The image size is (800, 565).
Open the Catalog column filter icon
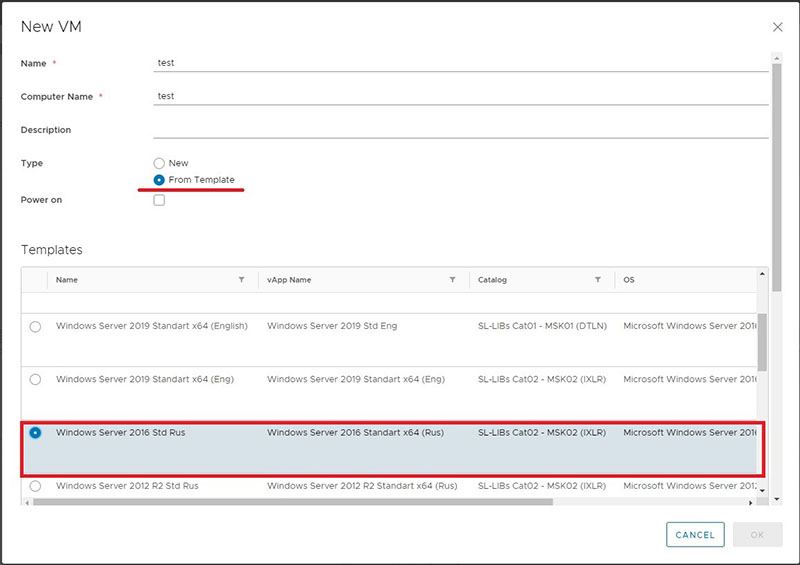pyautogui.click(x=598, y=280)
